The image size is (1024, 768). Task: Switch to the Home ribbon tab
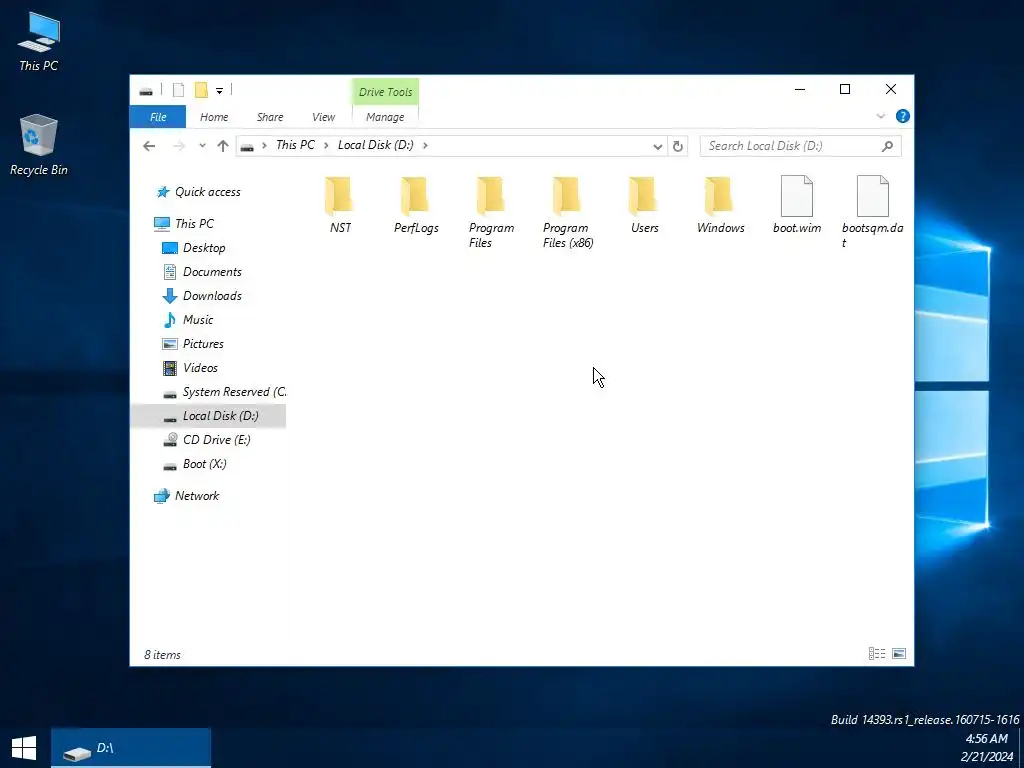point(214,117)
